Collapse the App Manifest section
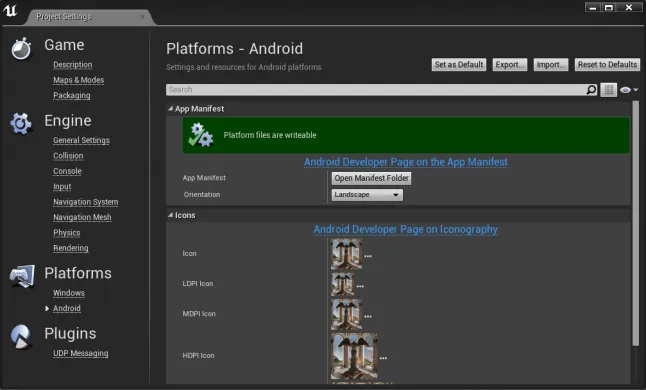 coord(171,109)
